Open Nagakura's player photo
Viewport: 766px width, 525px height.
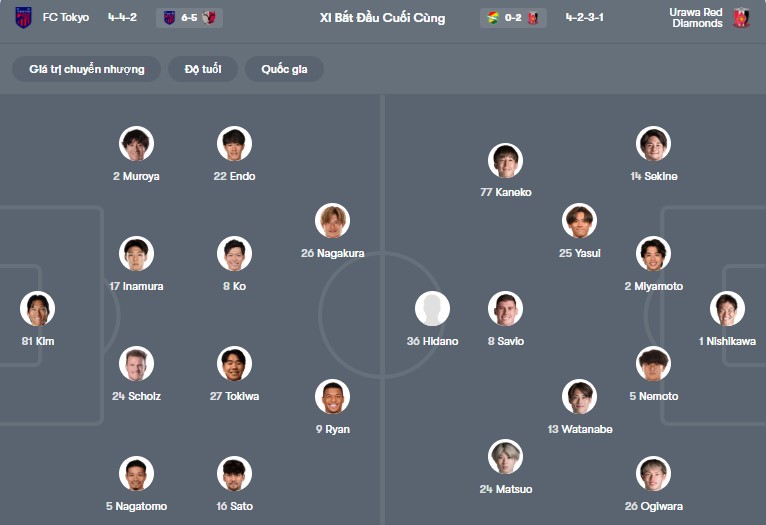pos(332,221)
